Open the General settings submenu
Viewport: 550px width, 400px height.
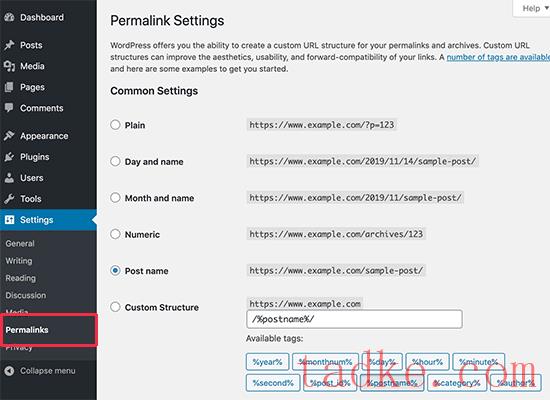coord(20,243)
